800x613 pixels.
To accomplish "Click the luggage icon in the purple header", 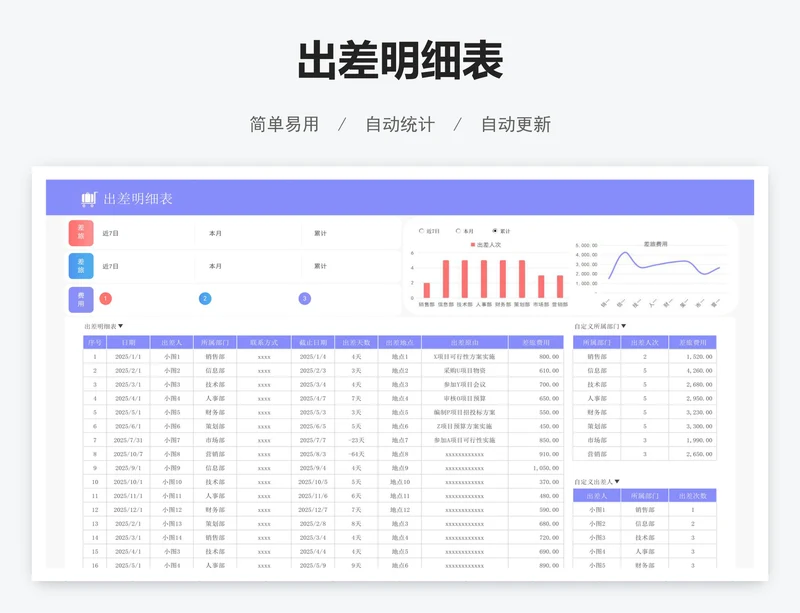I will tap(89, 199).
